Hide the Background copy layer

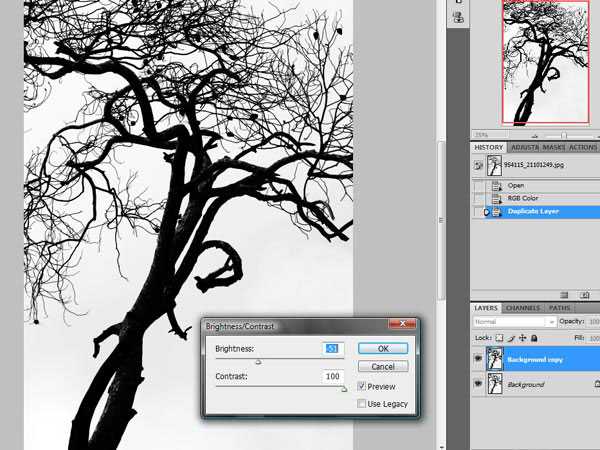pyautogui.click(x=478, y=359)
